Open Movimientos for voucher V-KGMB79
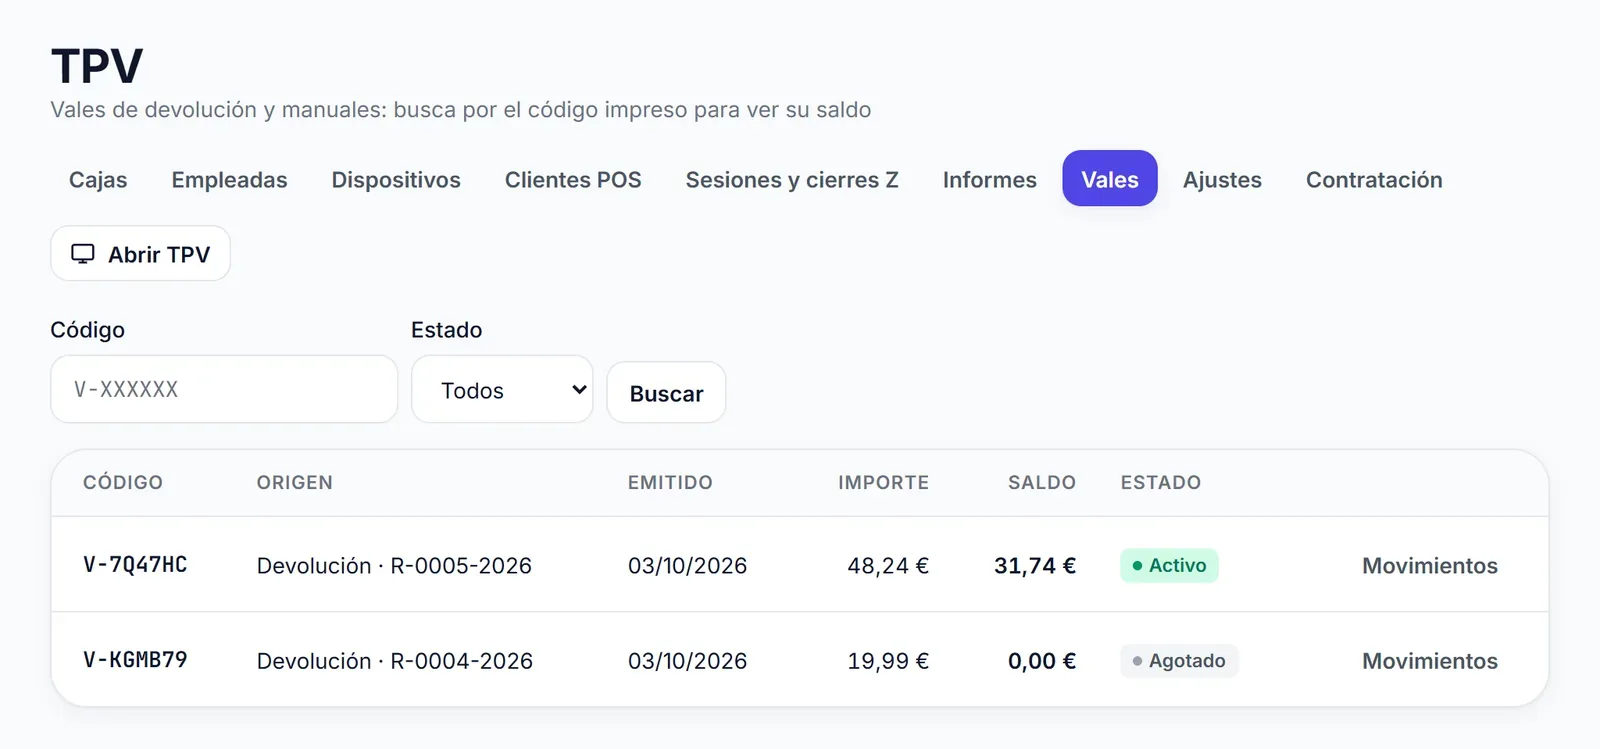The height and width of the screenshot is (749, 1600). click(x=1429, y=661)
